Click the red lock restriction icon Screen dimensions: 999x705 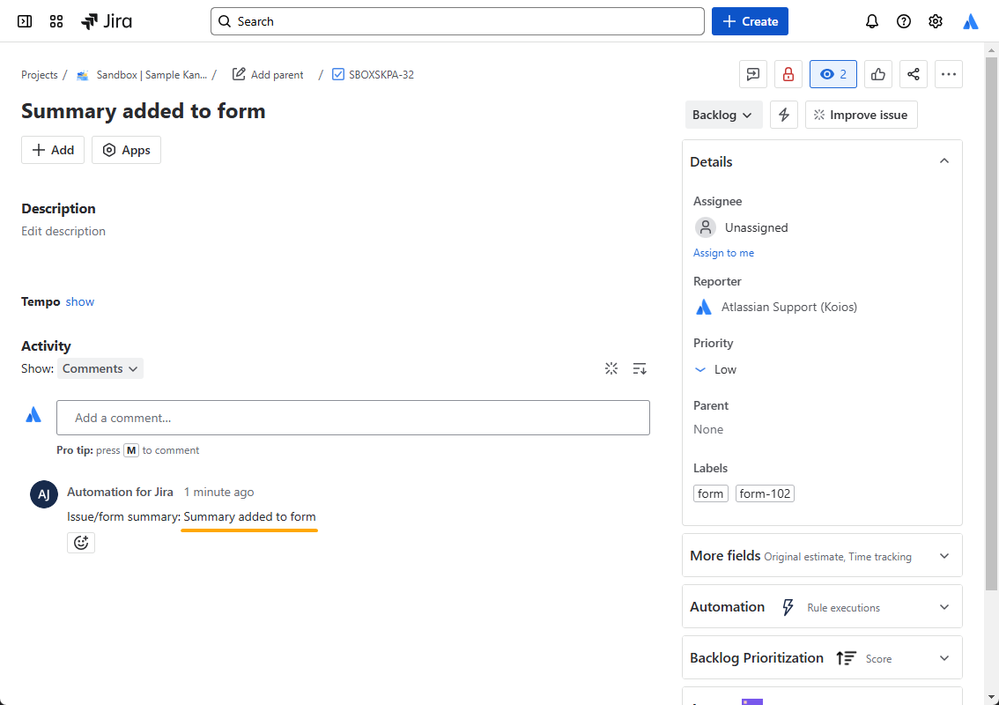[788, 75]
